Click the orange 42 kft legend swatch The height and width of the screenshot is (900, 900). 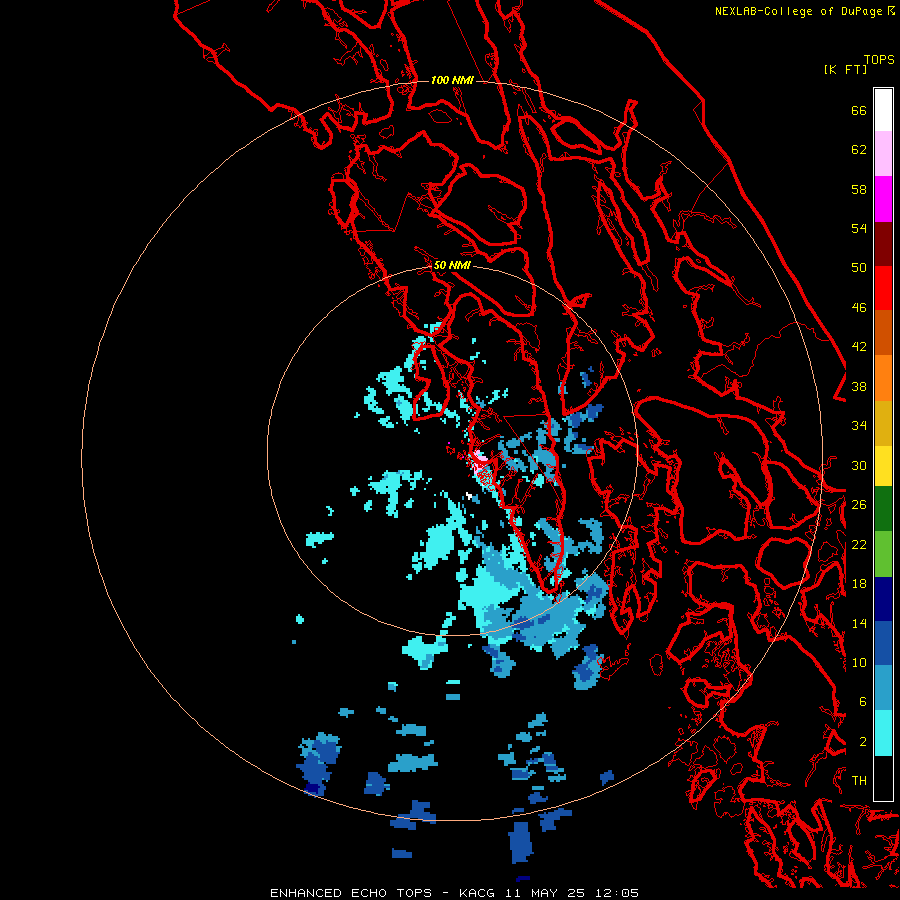tap(883, 378)
